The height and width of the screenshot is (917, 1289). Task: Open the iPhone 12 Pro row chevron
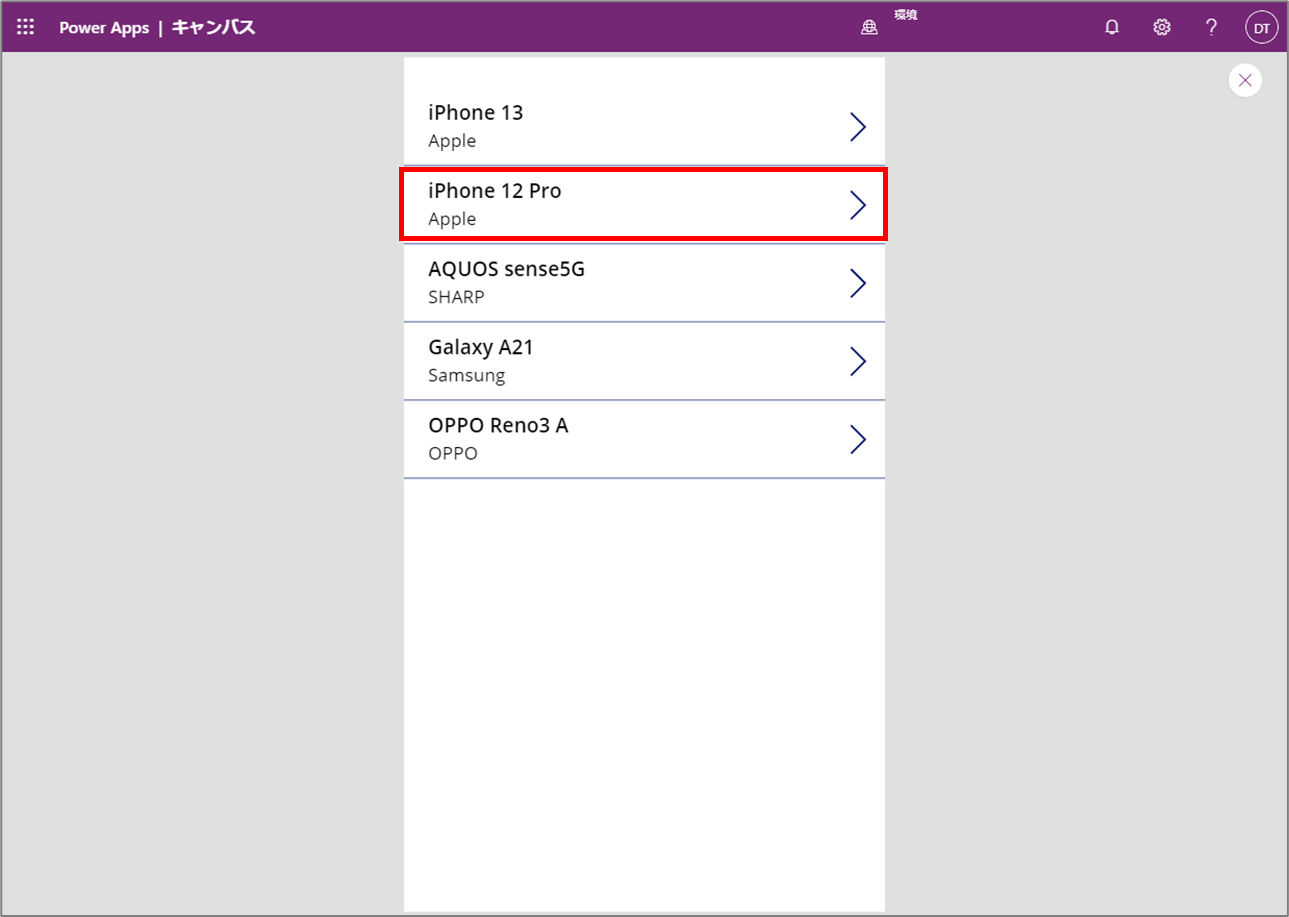pyautogui.click(x=857, y=205)
